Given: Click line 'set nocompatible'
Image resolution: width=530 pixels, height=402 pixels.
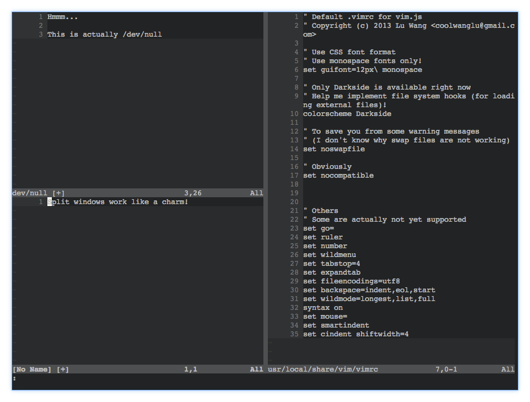Looking at the screenshot, I should pos(338,175).
